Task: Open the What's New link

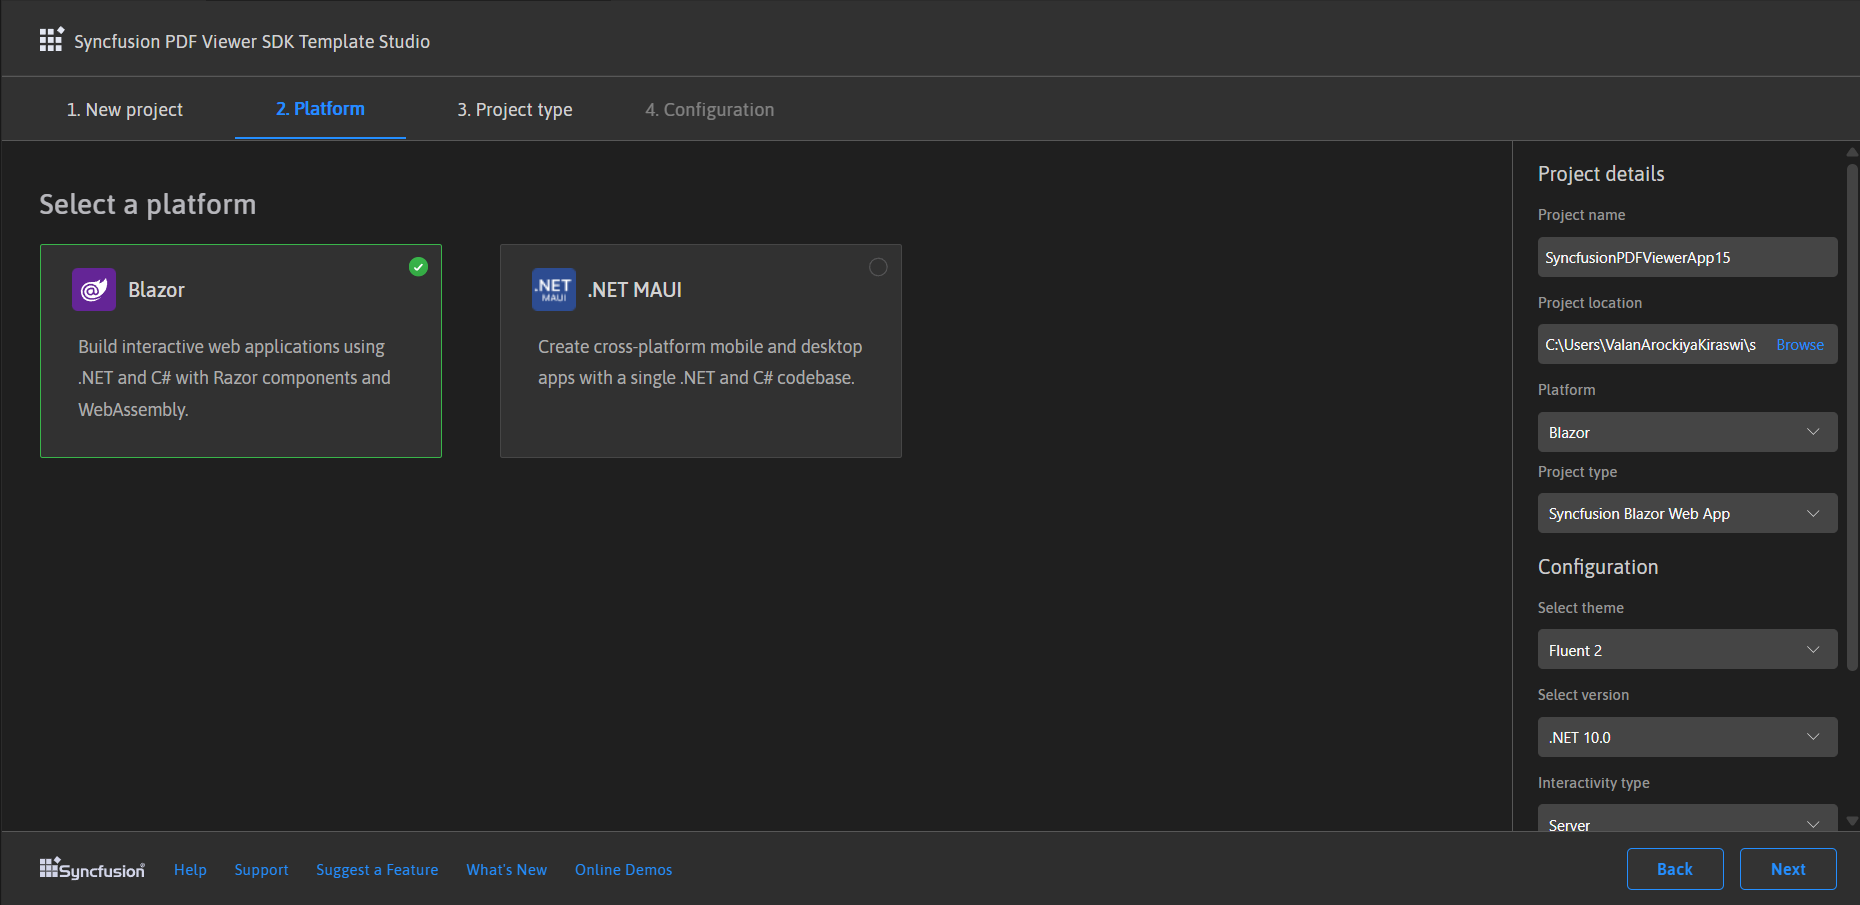Action: [x=506, y=870]
